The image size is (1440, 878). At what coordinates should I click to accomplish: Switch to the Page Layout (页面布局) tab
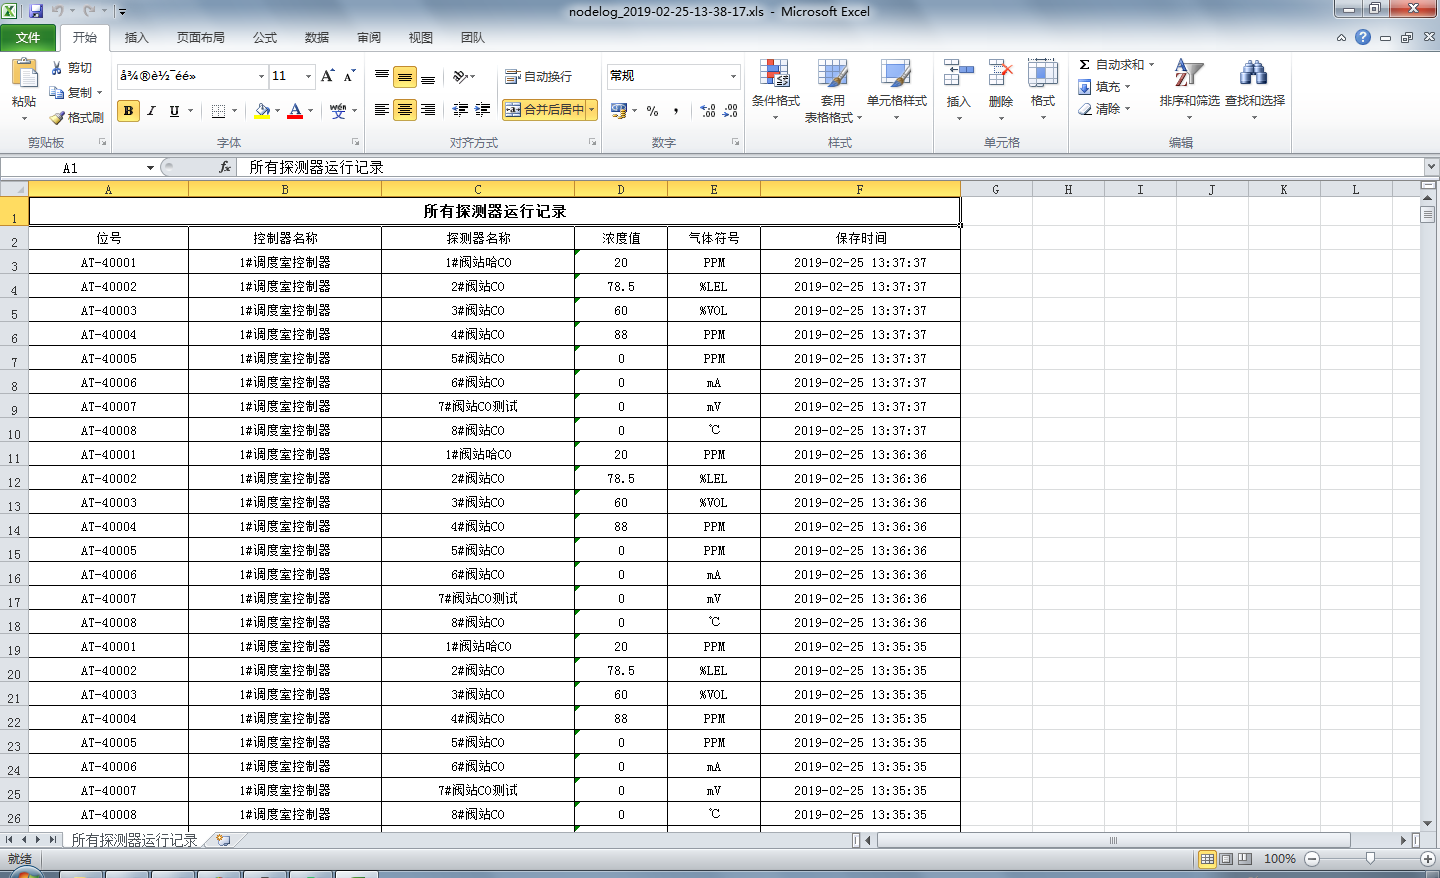200,38
